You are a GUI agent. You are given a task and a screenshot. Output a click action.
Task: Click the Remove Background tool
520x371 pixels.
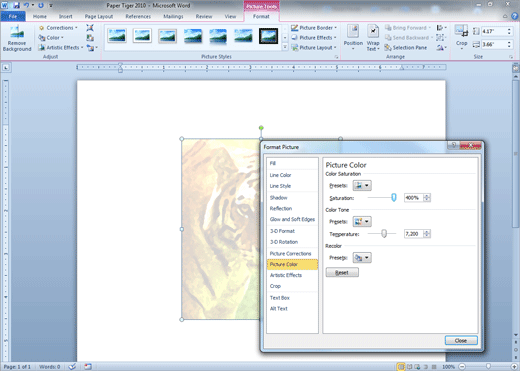coord(17,39)
